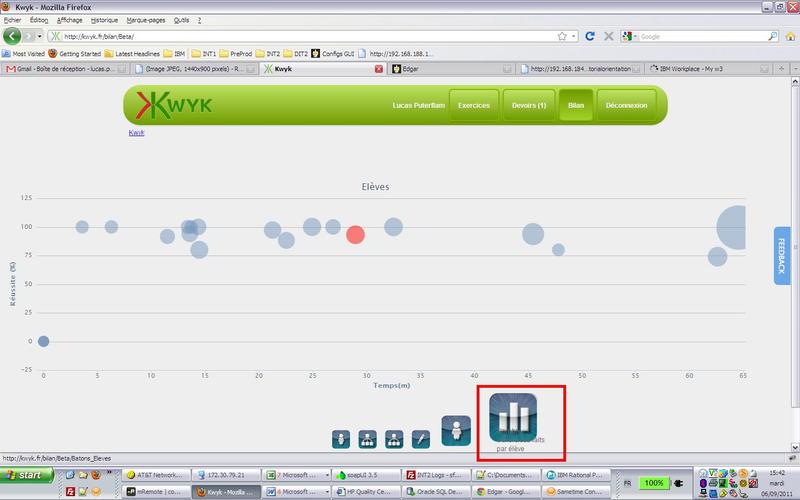The image size is (800, 500).
Task: Click the Kwyk logo in green header
Action: (x=174, y=105)
